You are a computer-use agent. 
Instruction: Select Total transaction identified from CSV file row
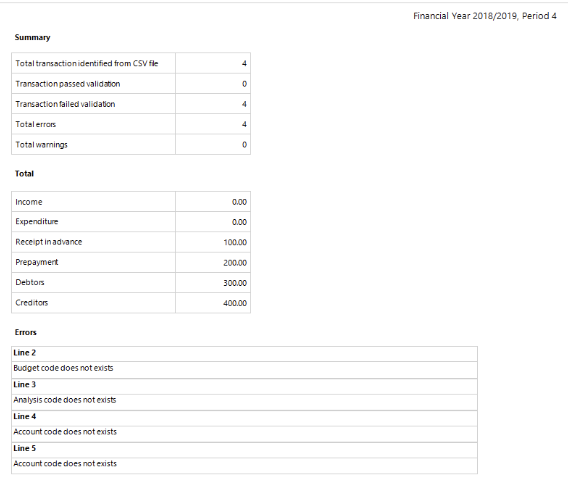131,63
